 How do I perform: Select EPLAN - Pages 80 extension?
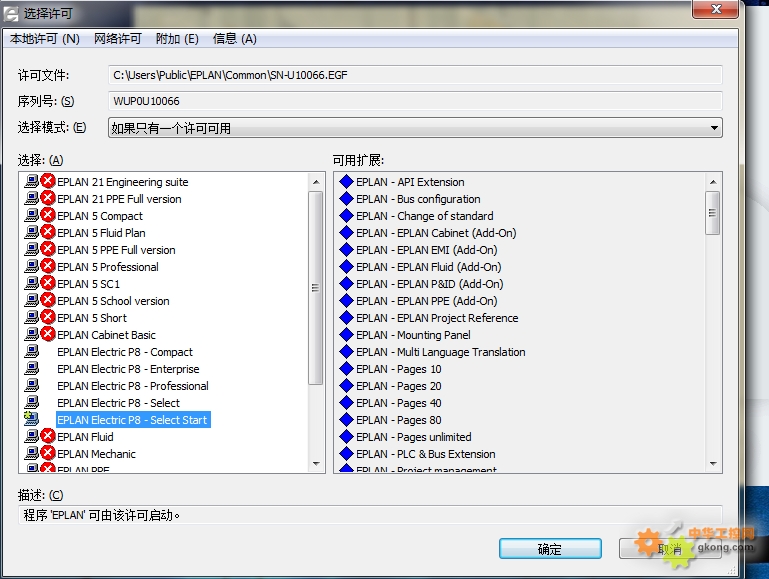398,420
